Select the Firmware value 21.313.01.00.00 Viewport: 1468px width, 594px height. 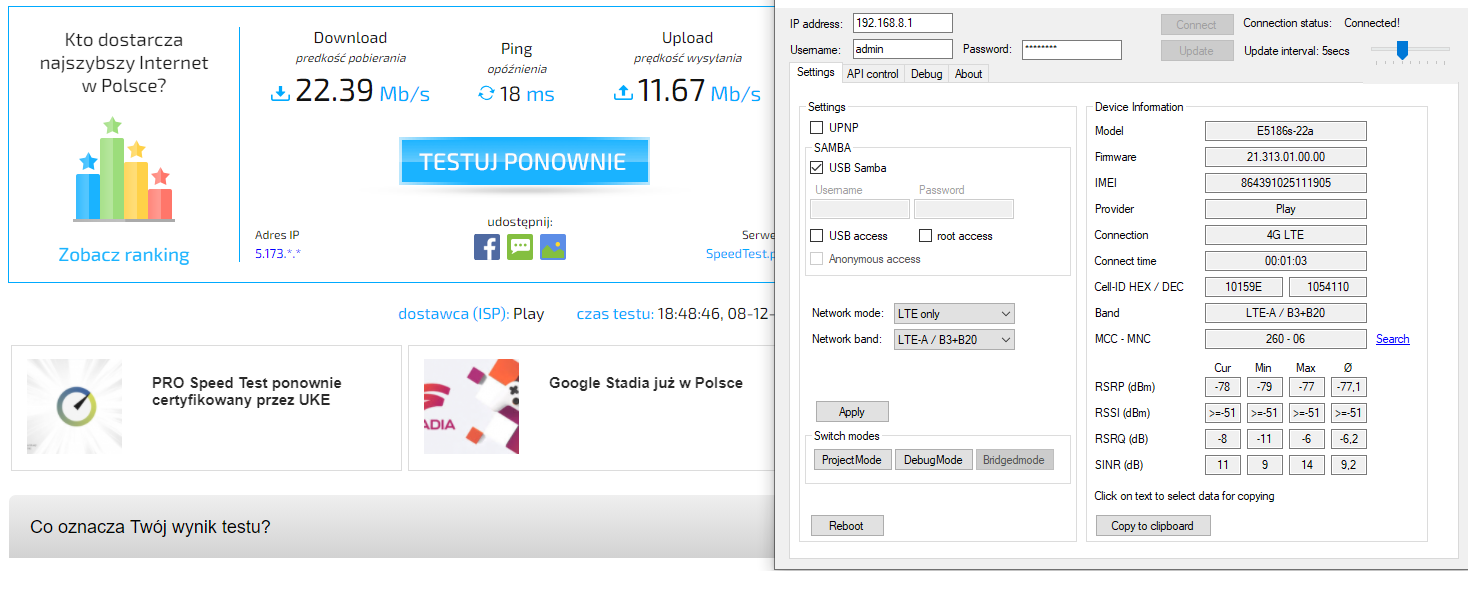pos(1285,157)
